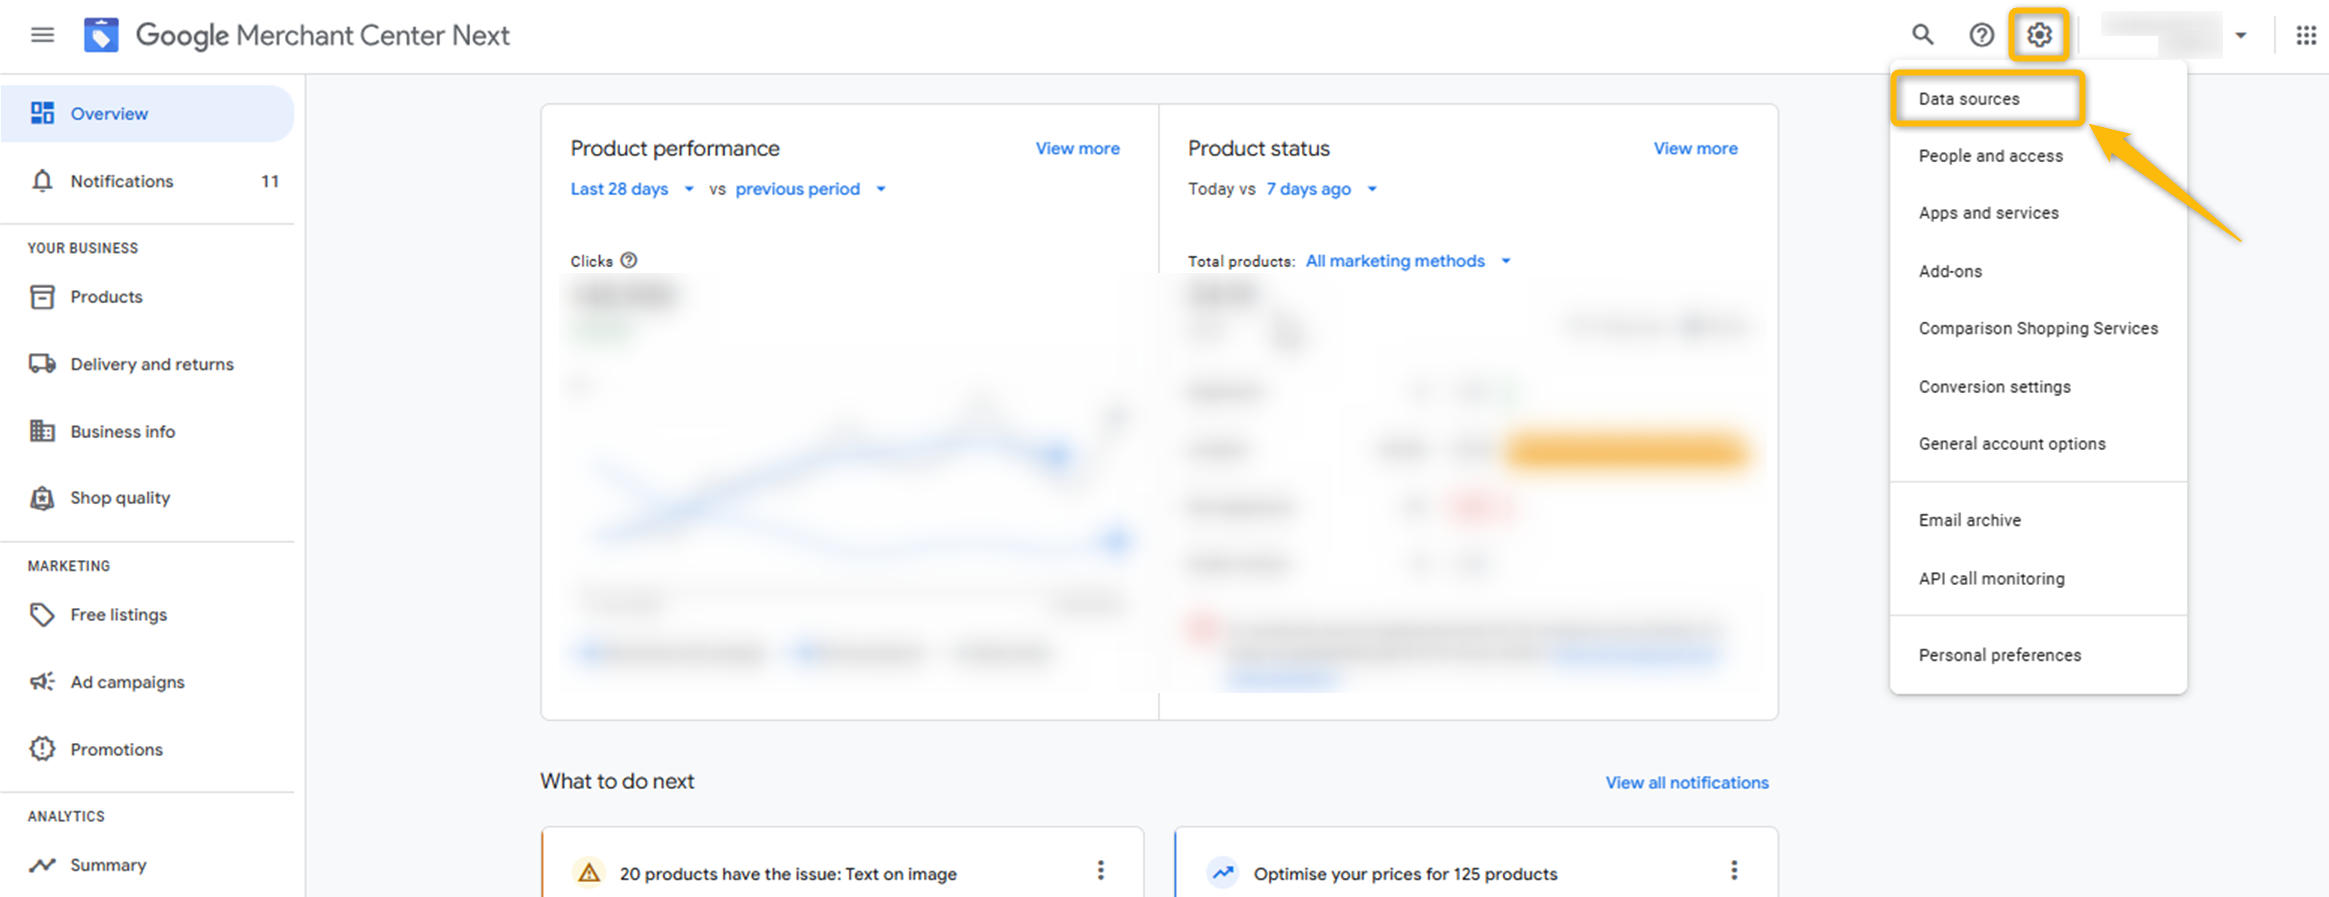Click View more for Product performance
The width and height of the screenshot is (2329, 897).
click(1077, 148)
